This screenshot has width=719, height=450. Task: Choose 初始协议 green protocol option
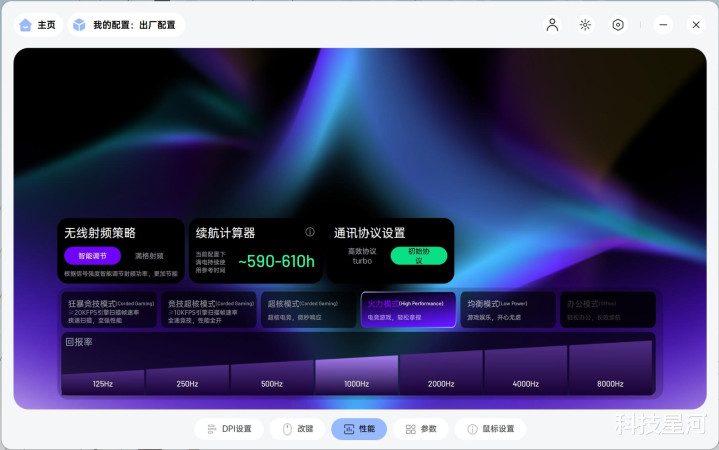coord(419,256)
